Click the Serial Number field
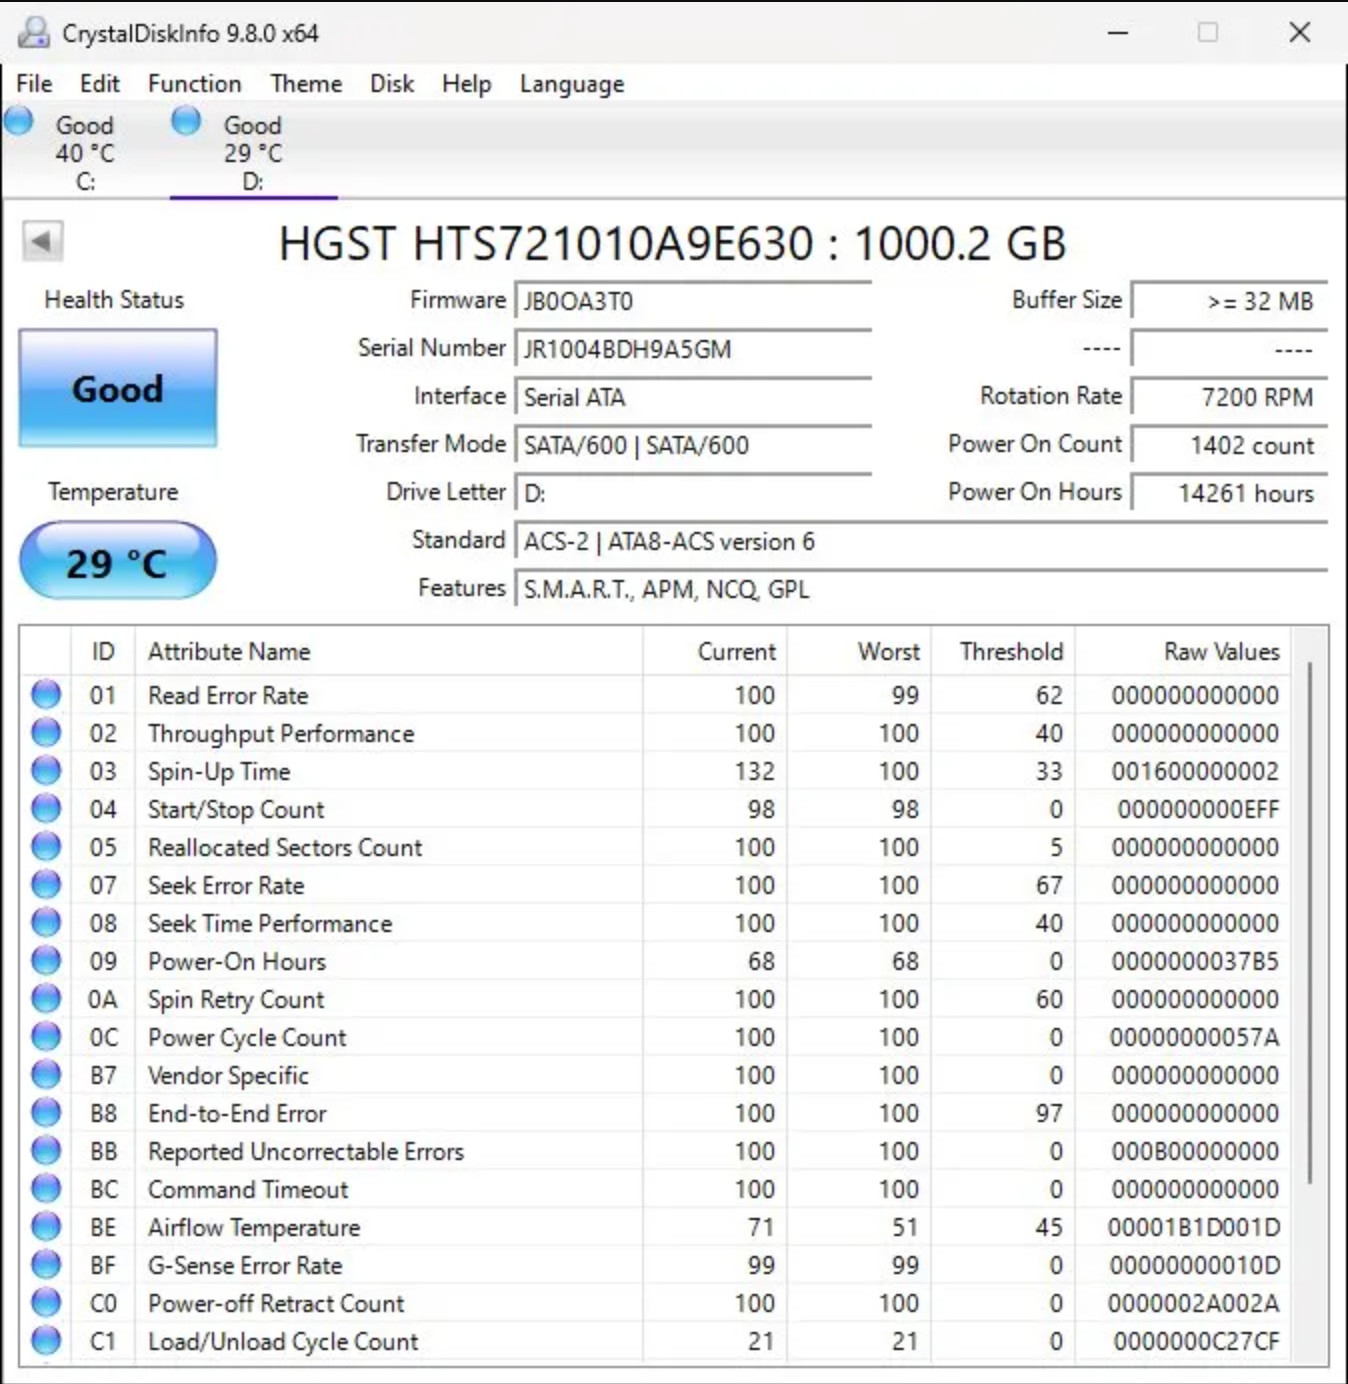Viewport: 1348px width, 1384px height. pos(693,349)
